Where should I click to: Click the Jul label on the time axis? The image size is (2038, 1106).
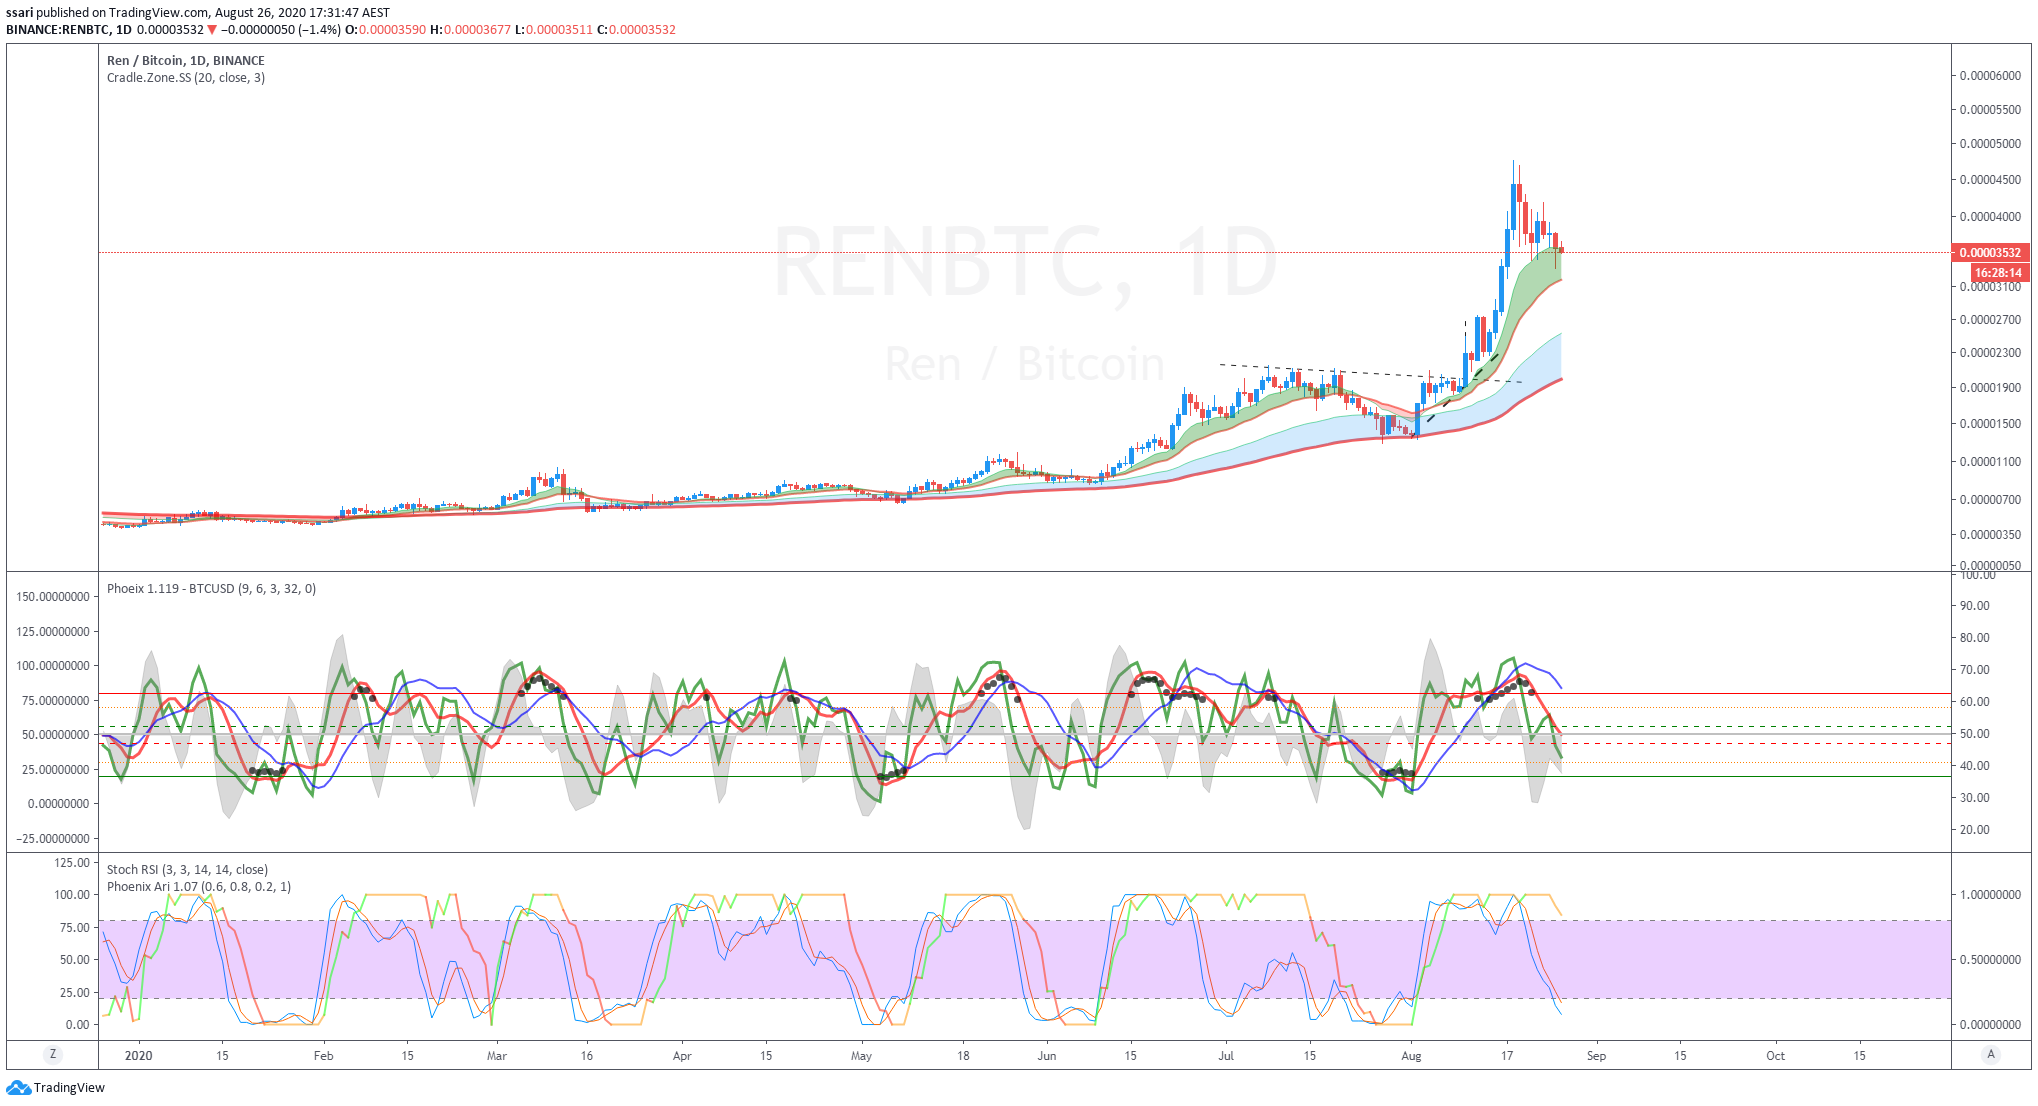[1226, 1056]
